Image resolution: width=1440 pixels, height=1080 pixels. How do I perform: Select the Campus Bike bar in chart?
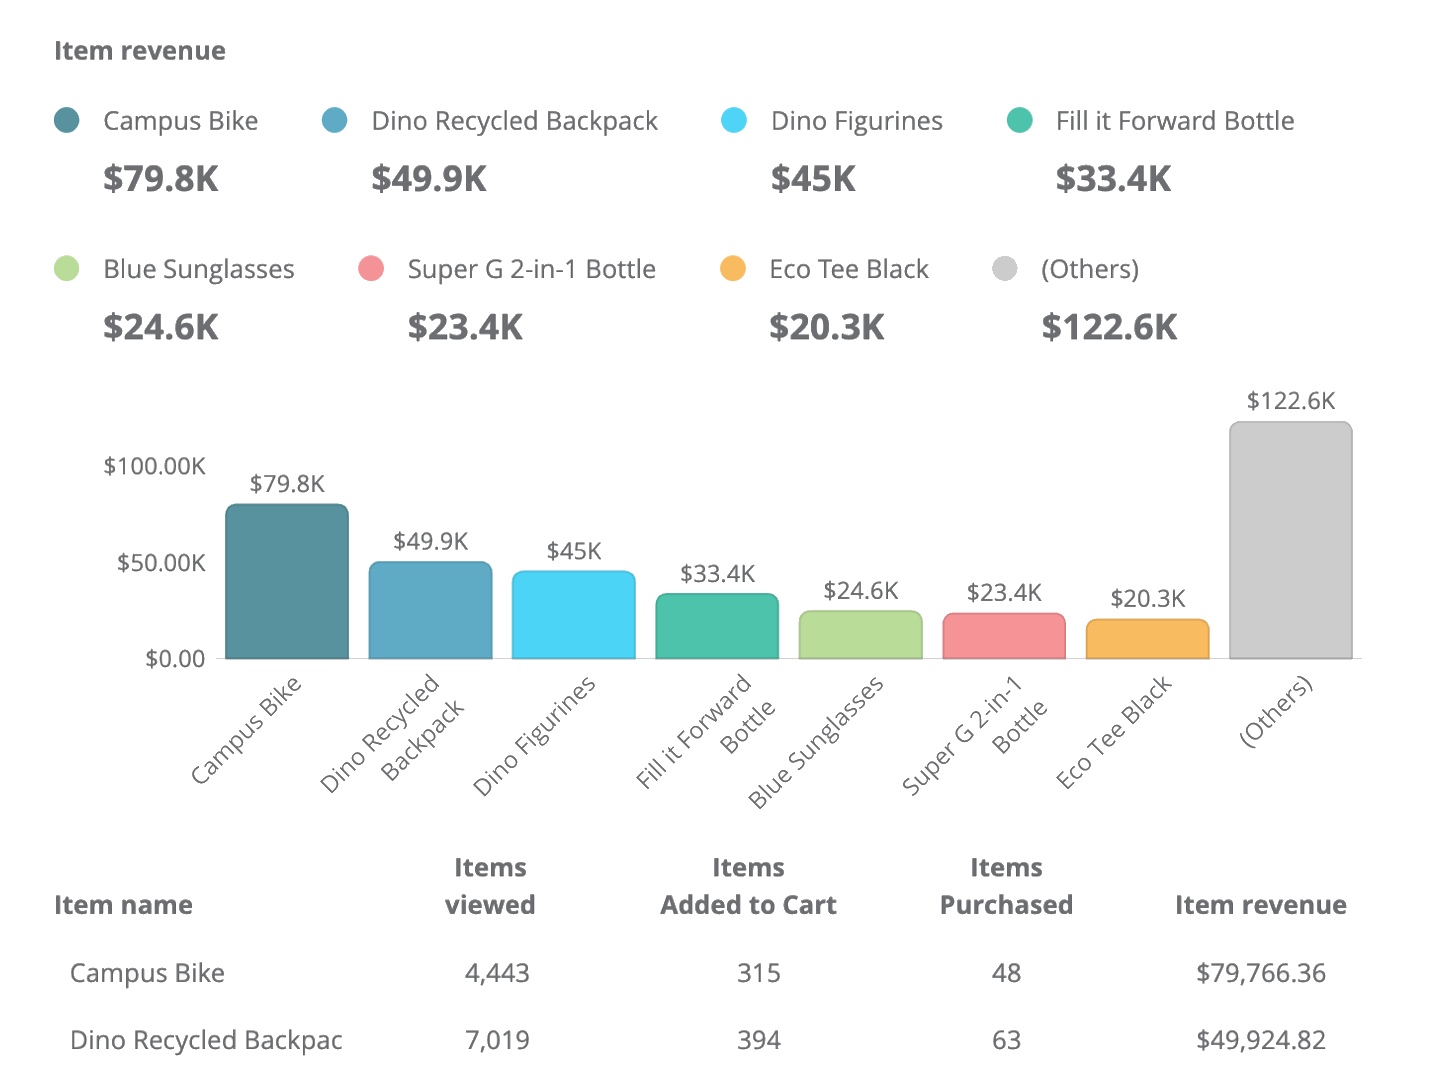287,581
